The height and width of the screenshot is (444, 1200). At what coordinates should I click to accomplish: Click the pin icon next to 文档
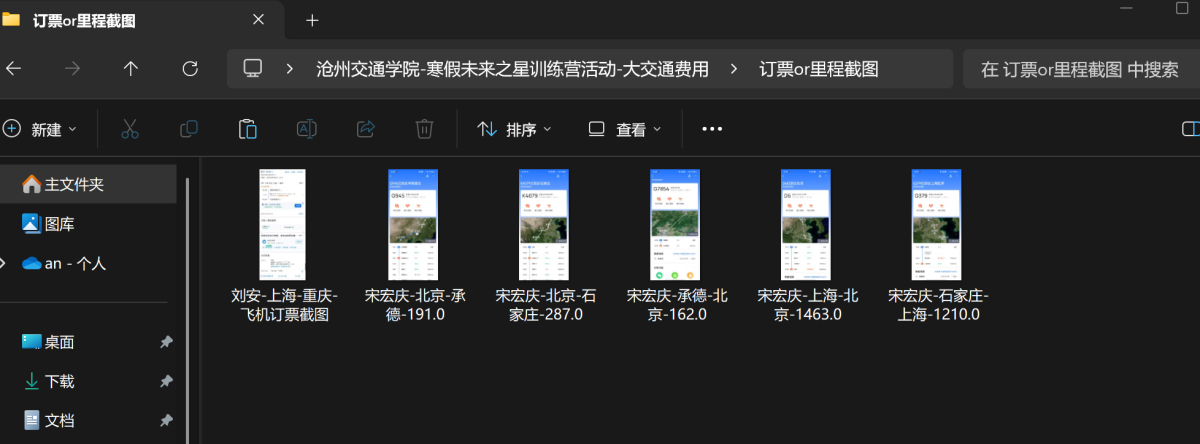[166, 420]
